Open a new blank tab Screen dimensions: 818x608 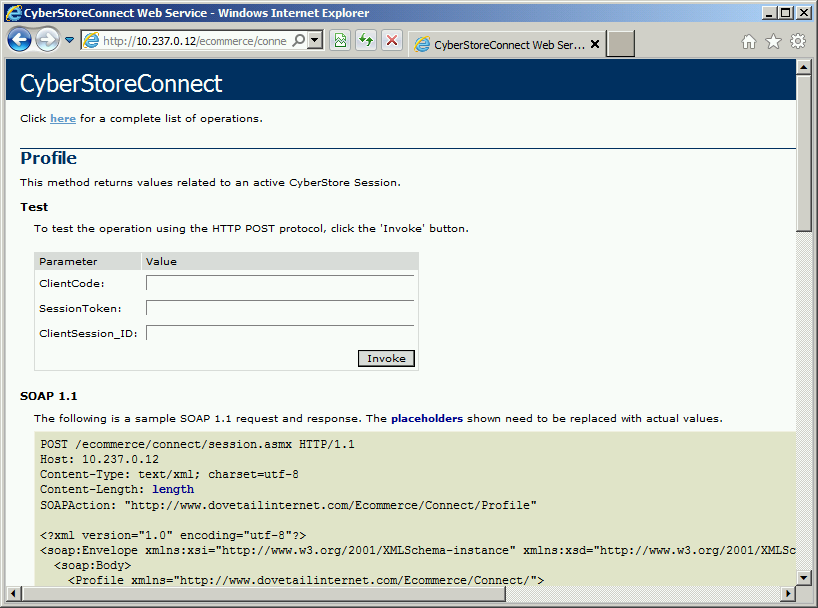621,45
